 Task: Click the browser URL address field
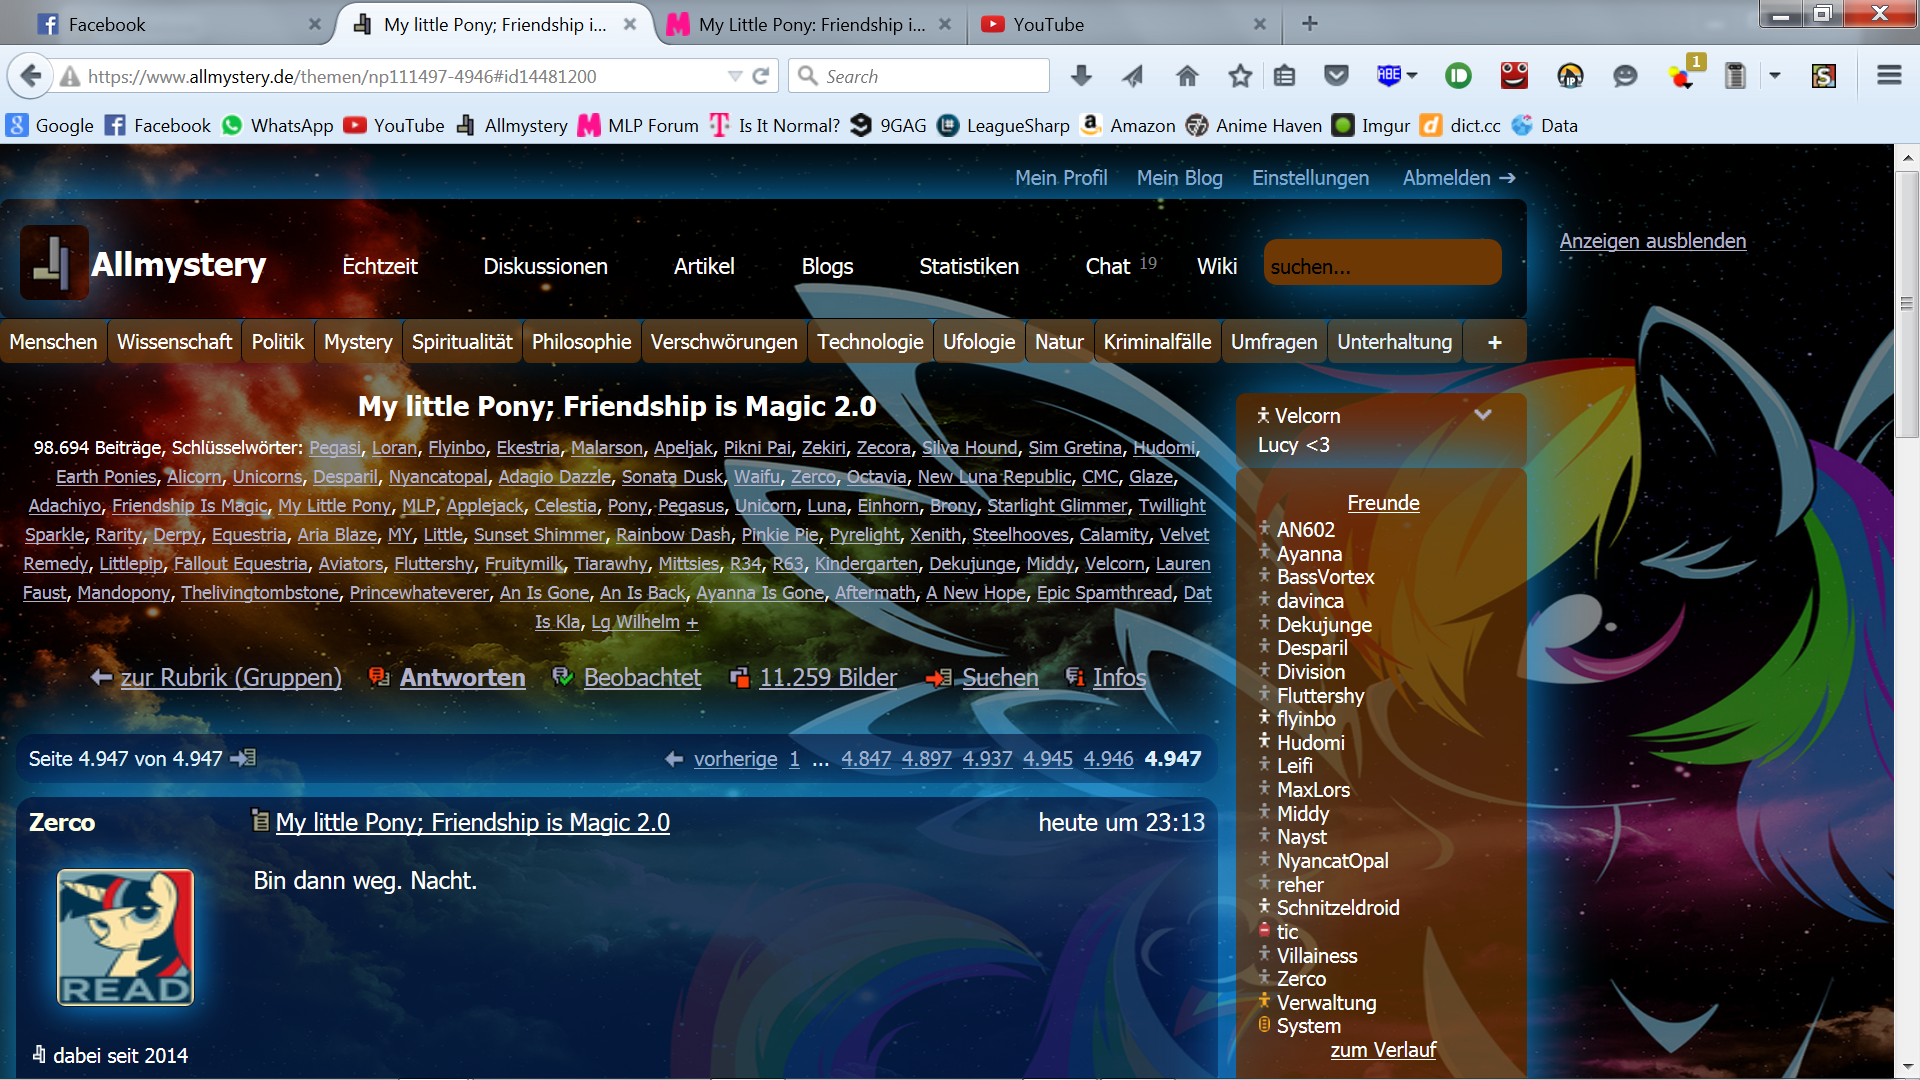[400, 76]
